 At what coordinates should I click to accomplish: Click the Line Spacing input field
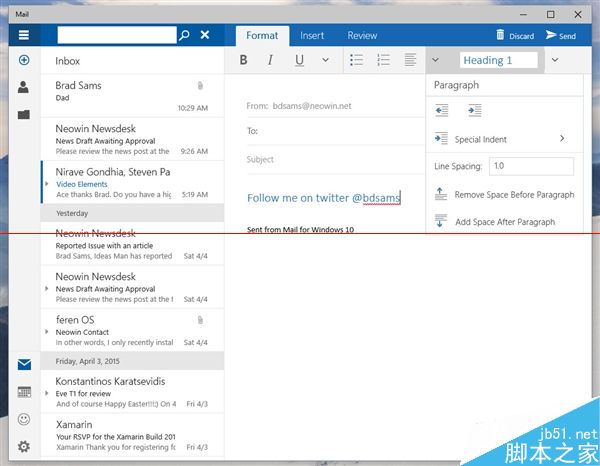531,166
